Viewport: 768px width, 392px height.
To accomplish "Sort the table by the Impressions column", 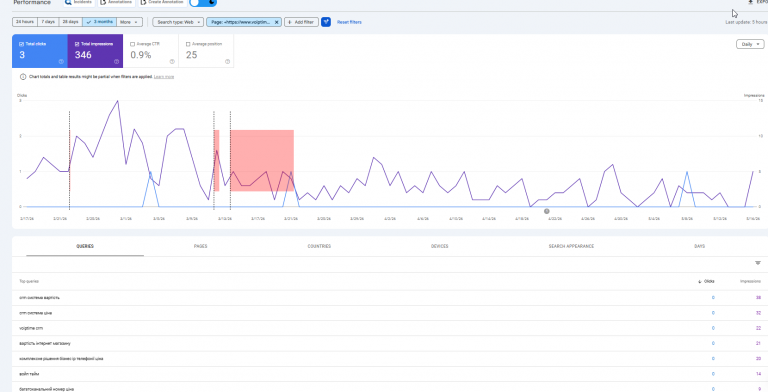I will pos(750,281).
